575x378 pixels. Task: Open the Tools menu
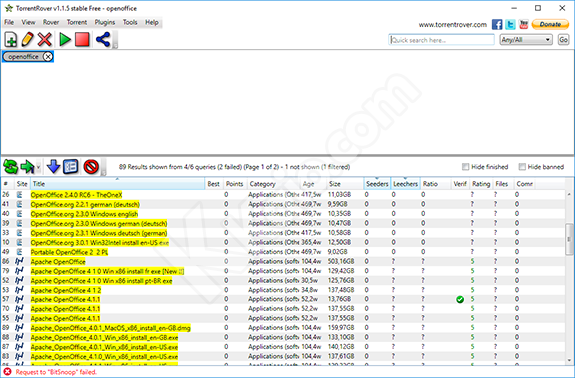coord(130,22)
